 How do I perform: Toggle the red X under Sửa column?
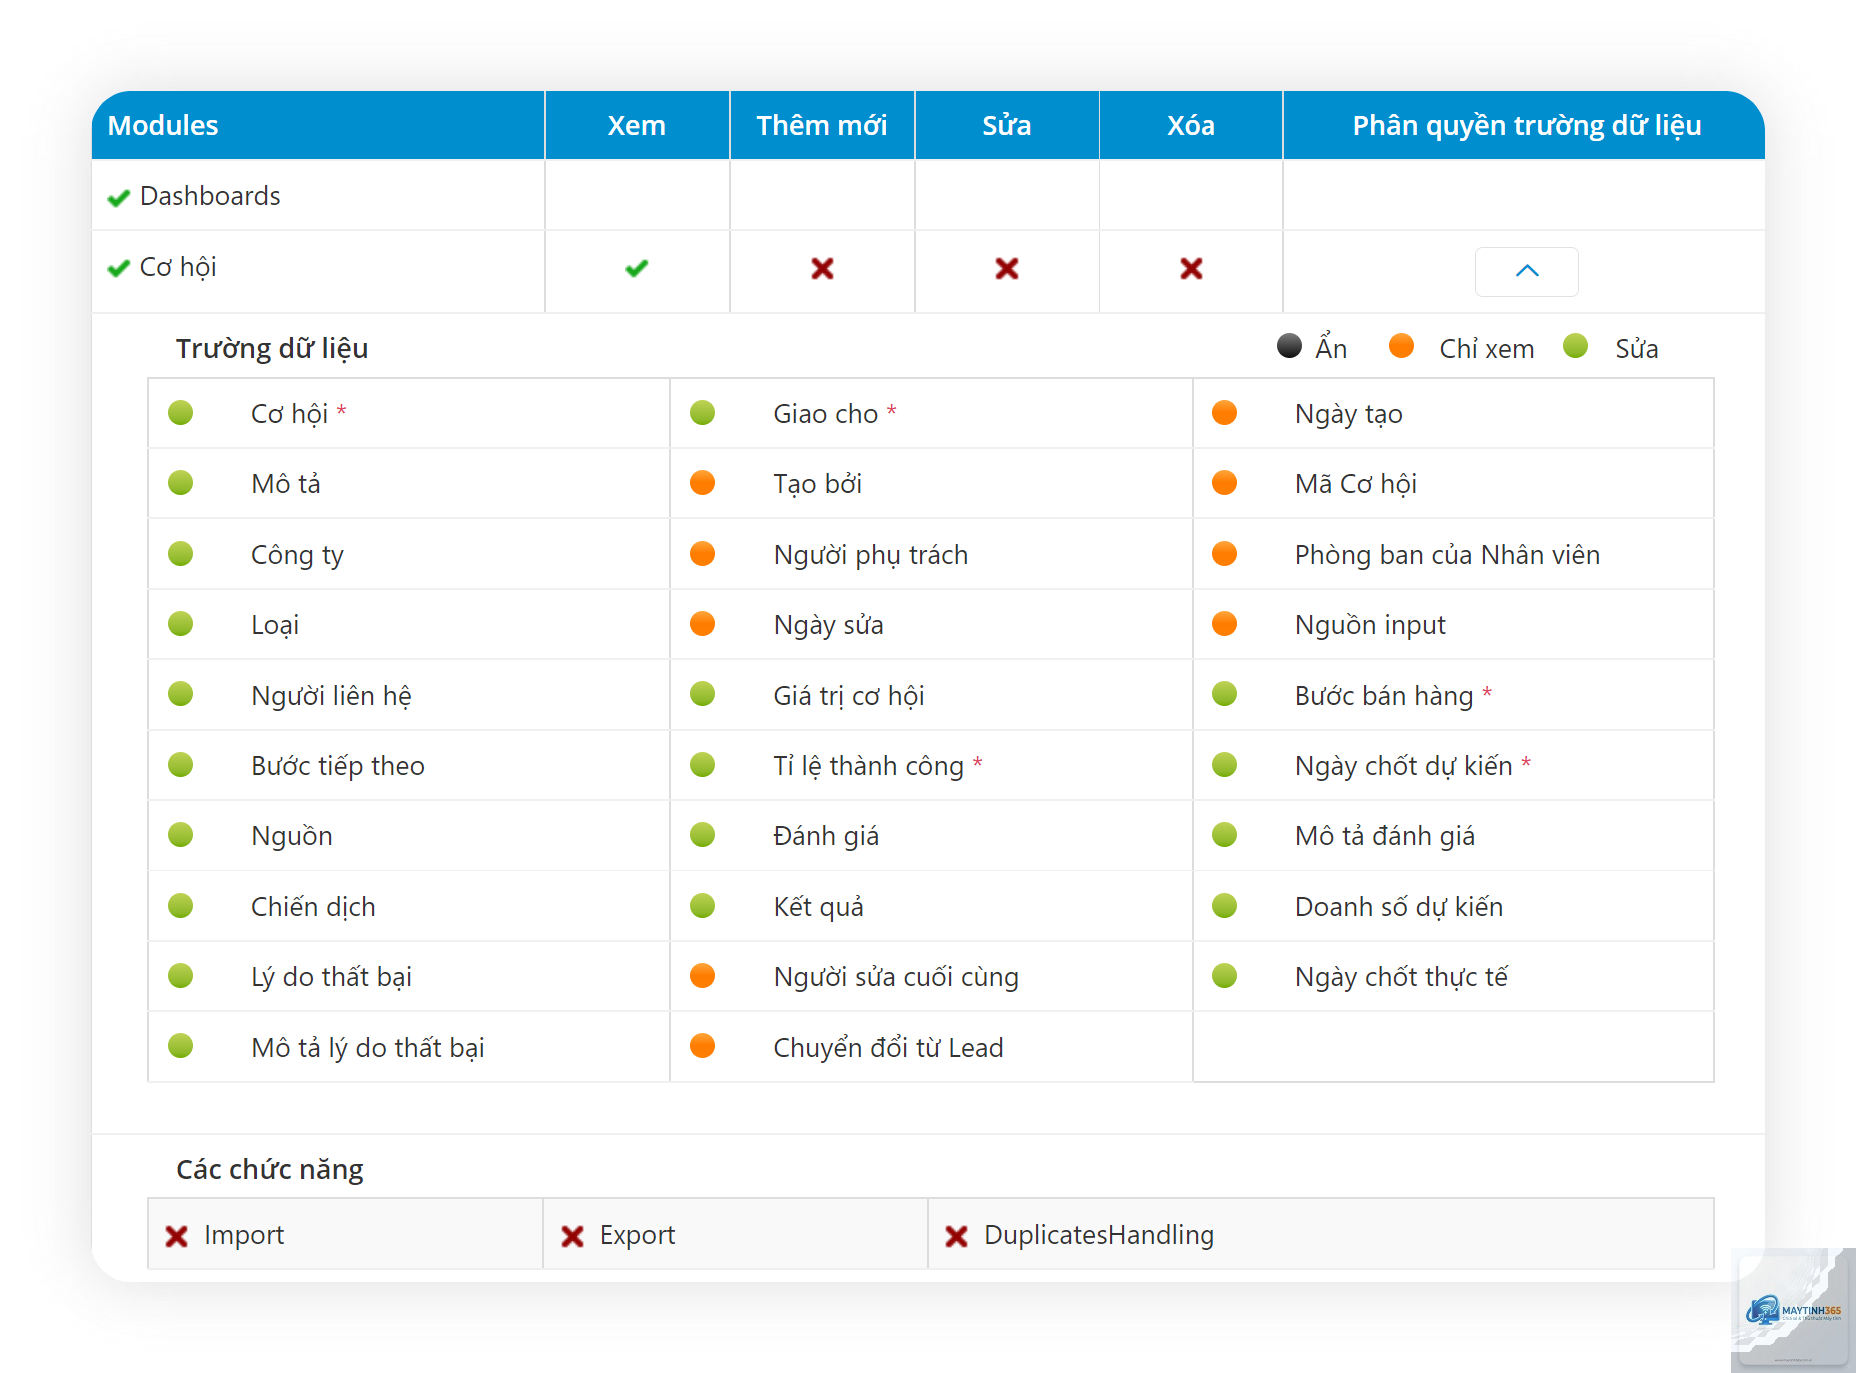click(1007, 268)
